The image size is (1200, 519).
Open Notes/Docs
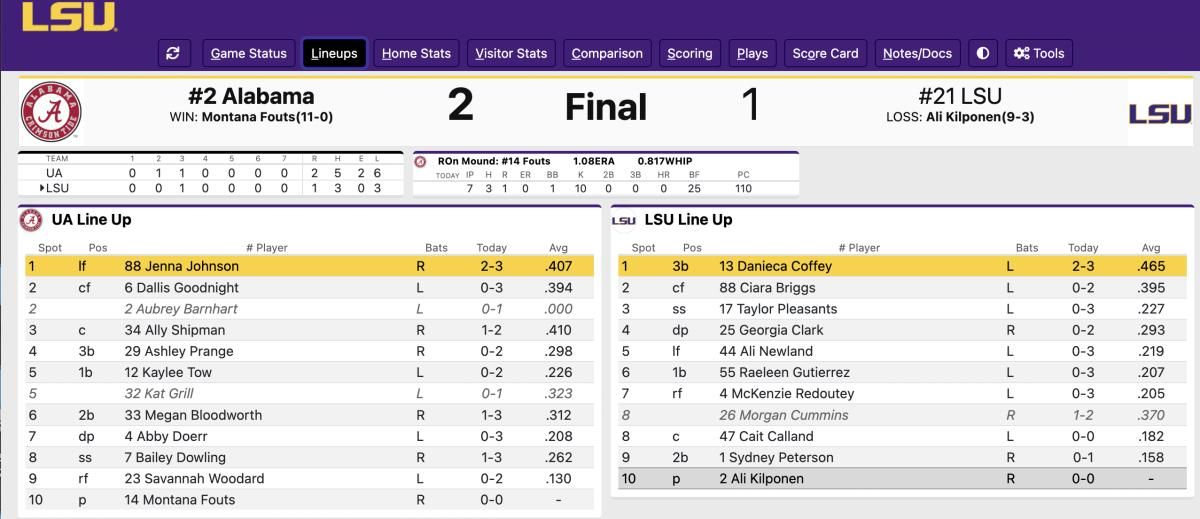918,53
